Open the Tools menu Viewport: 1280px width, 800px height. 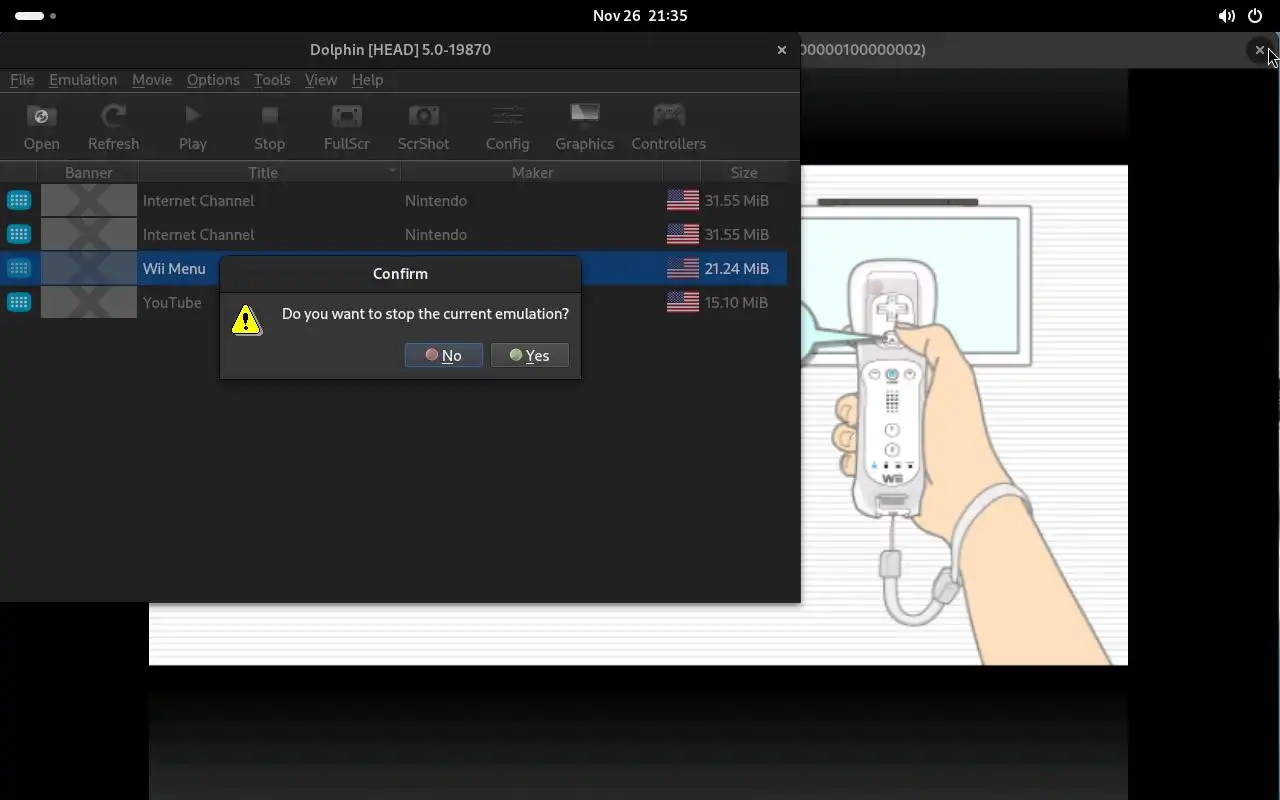point(271,80)
